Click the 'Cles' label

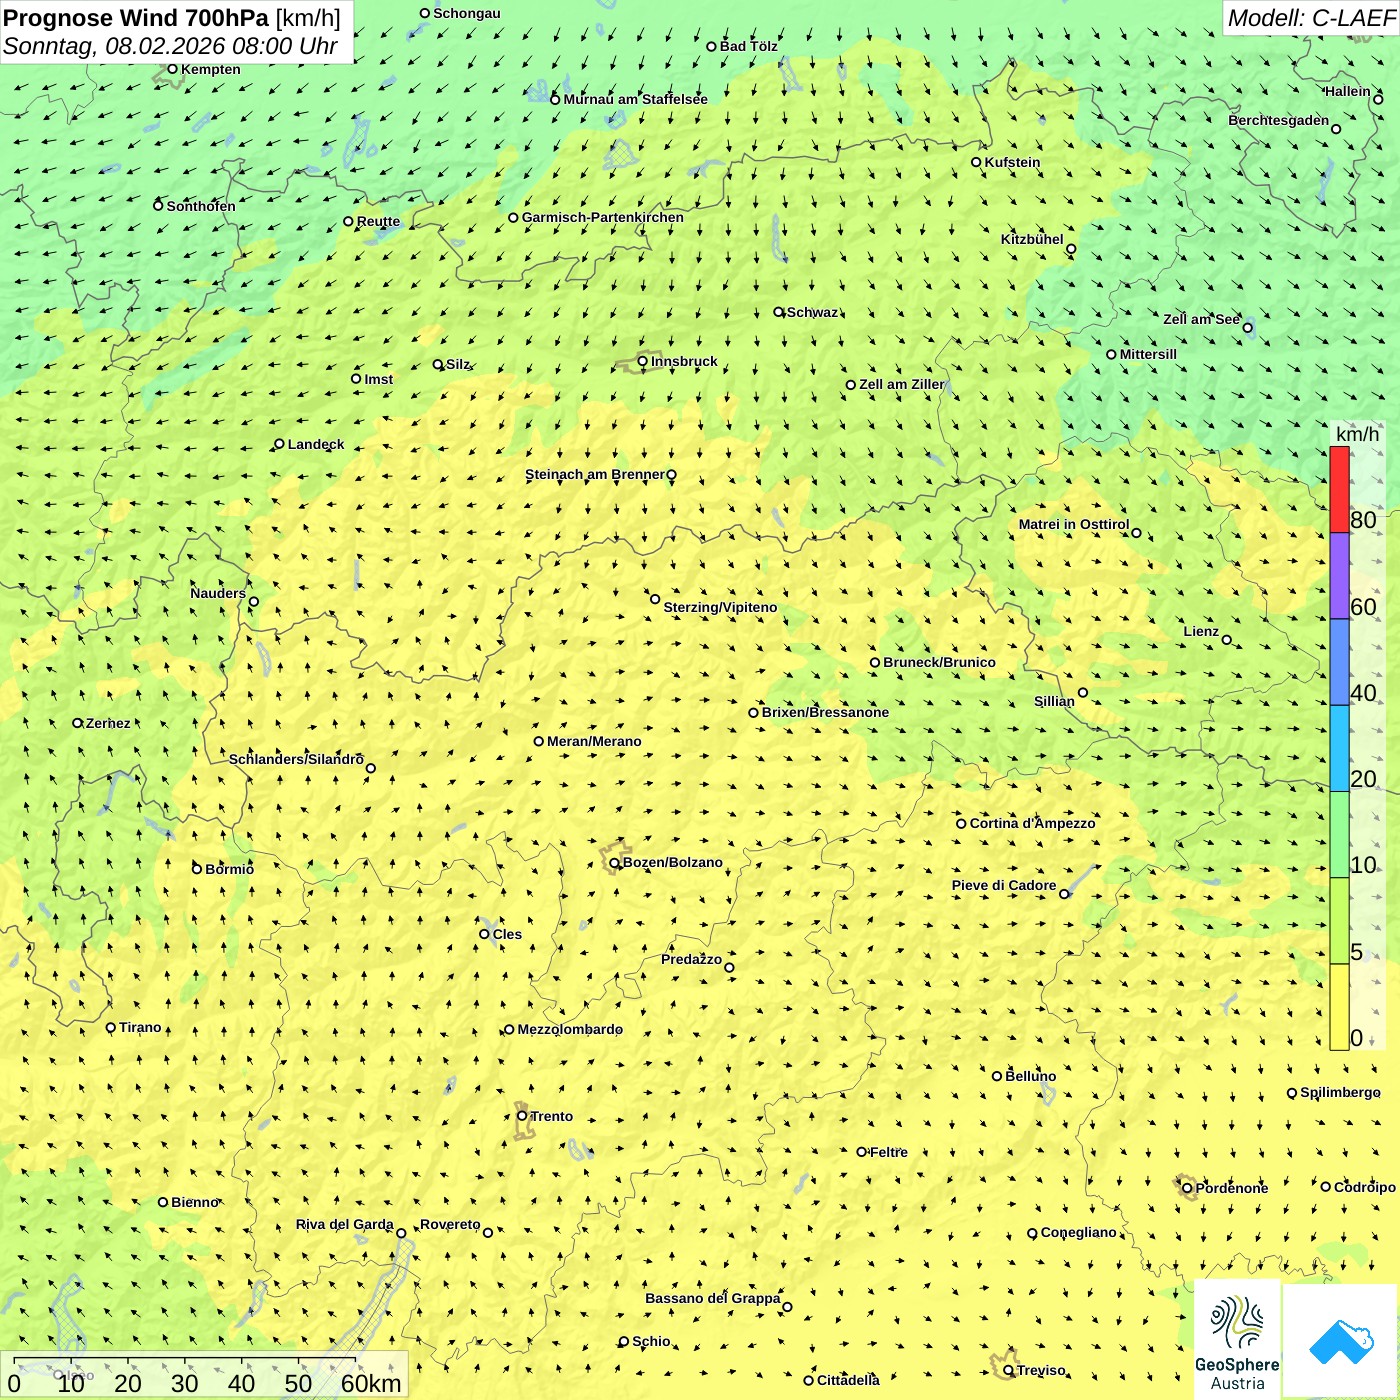click(507, 934)
